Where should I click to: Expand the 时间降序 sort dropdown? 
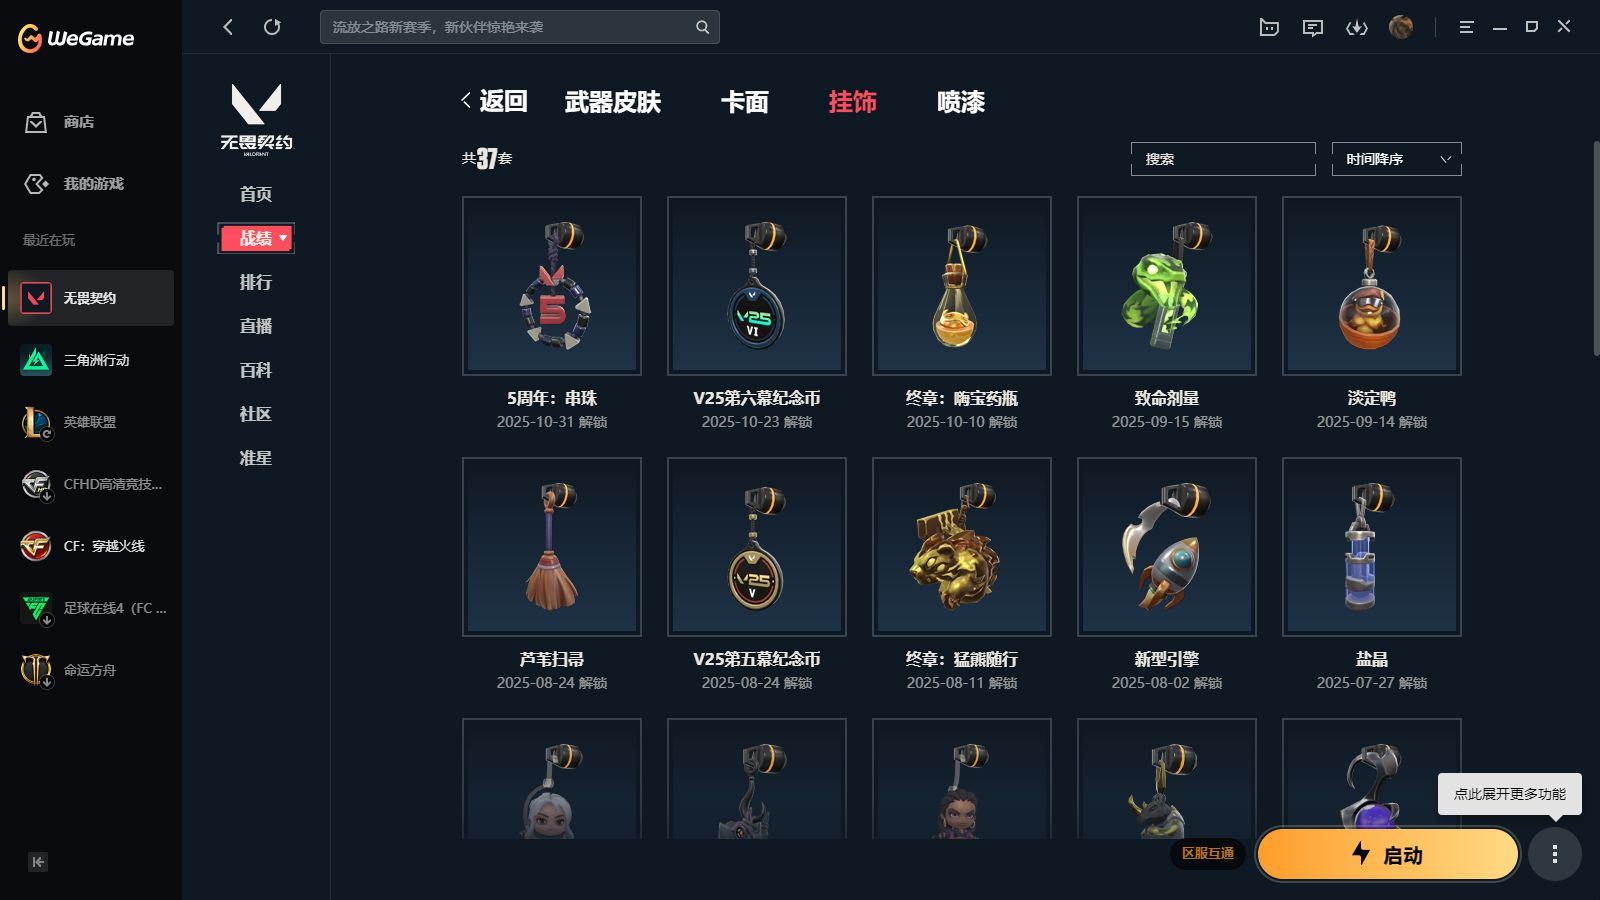coord(1397,159)
